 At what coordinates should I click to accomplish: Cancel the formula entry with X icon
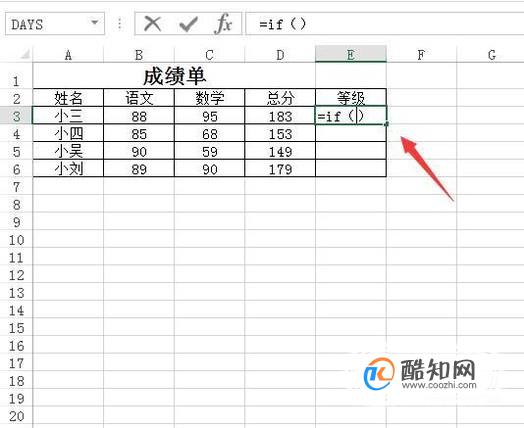pos(153,24)
